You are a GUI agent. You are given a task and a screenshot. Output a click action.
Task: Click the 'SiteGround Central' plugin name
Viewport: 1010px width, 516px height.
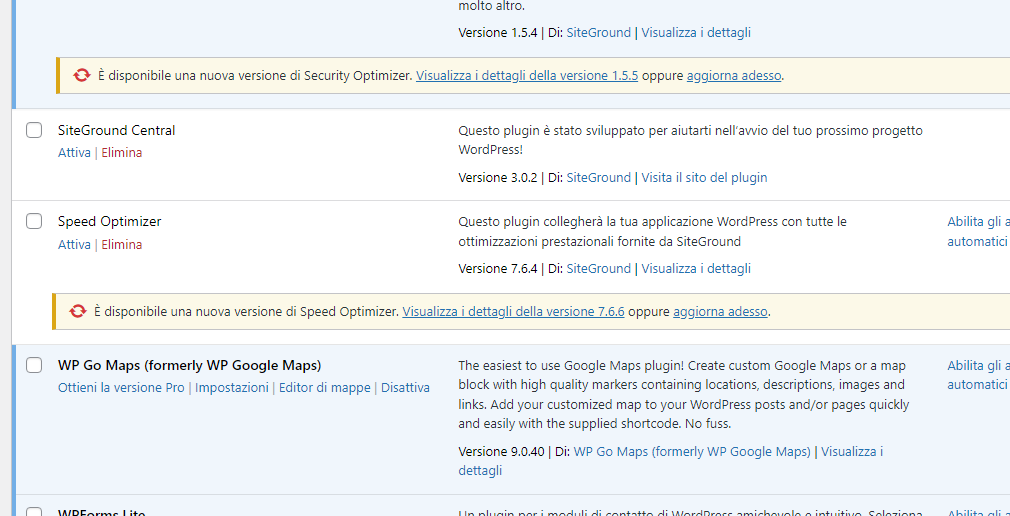pyautogui.click(x=117, y=130)
